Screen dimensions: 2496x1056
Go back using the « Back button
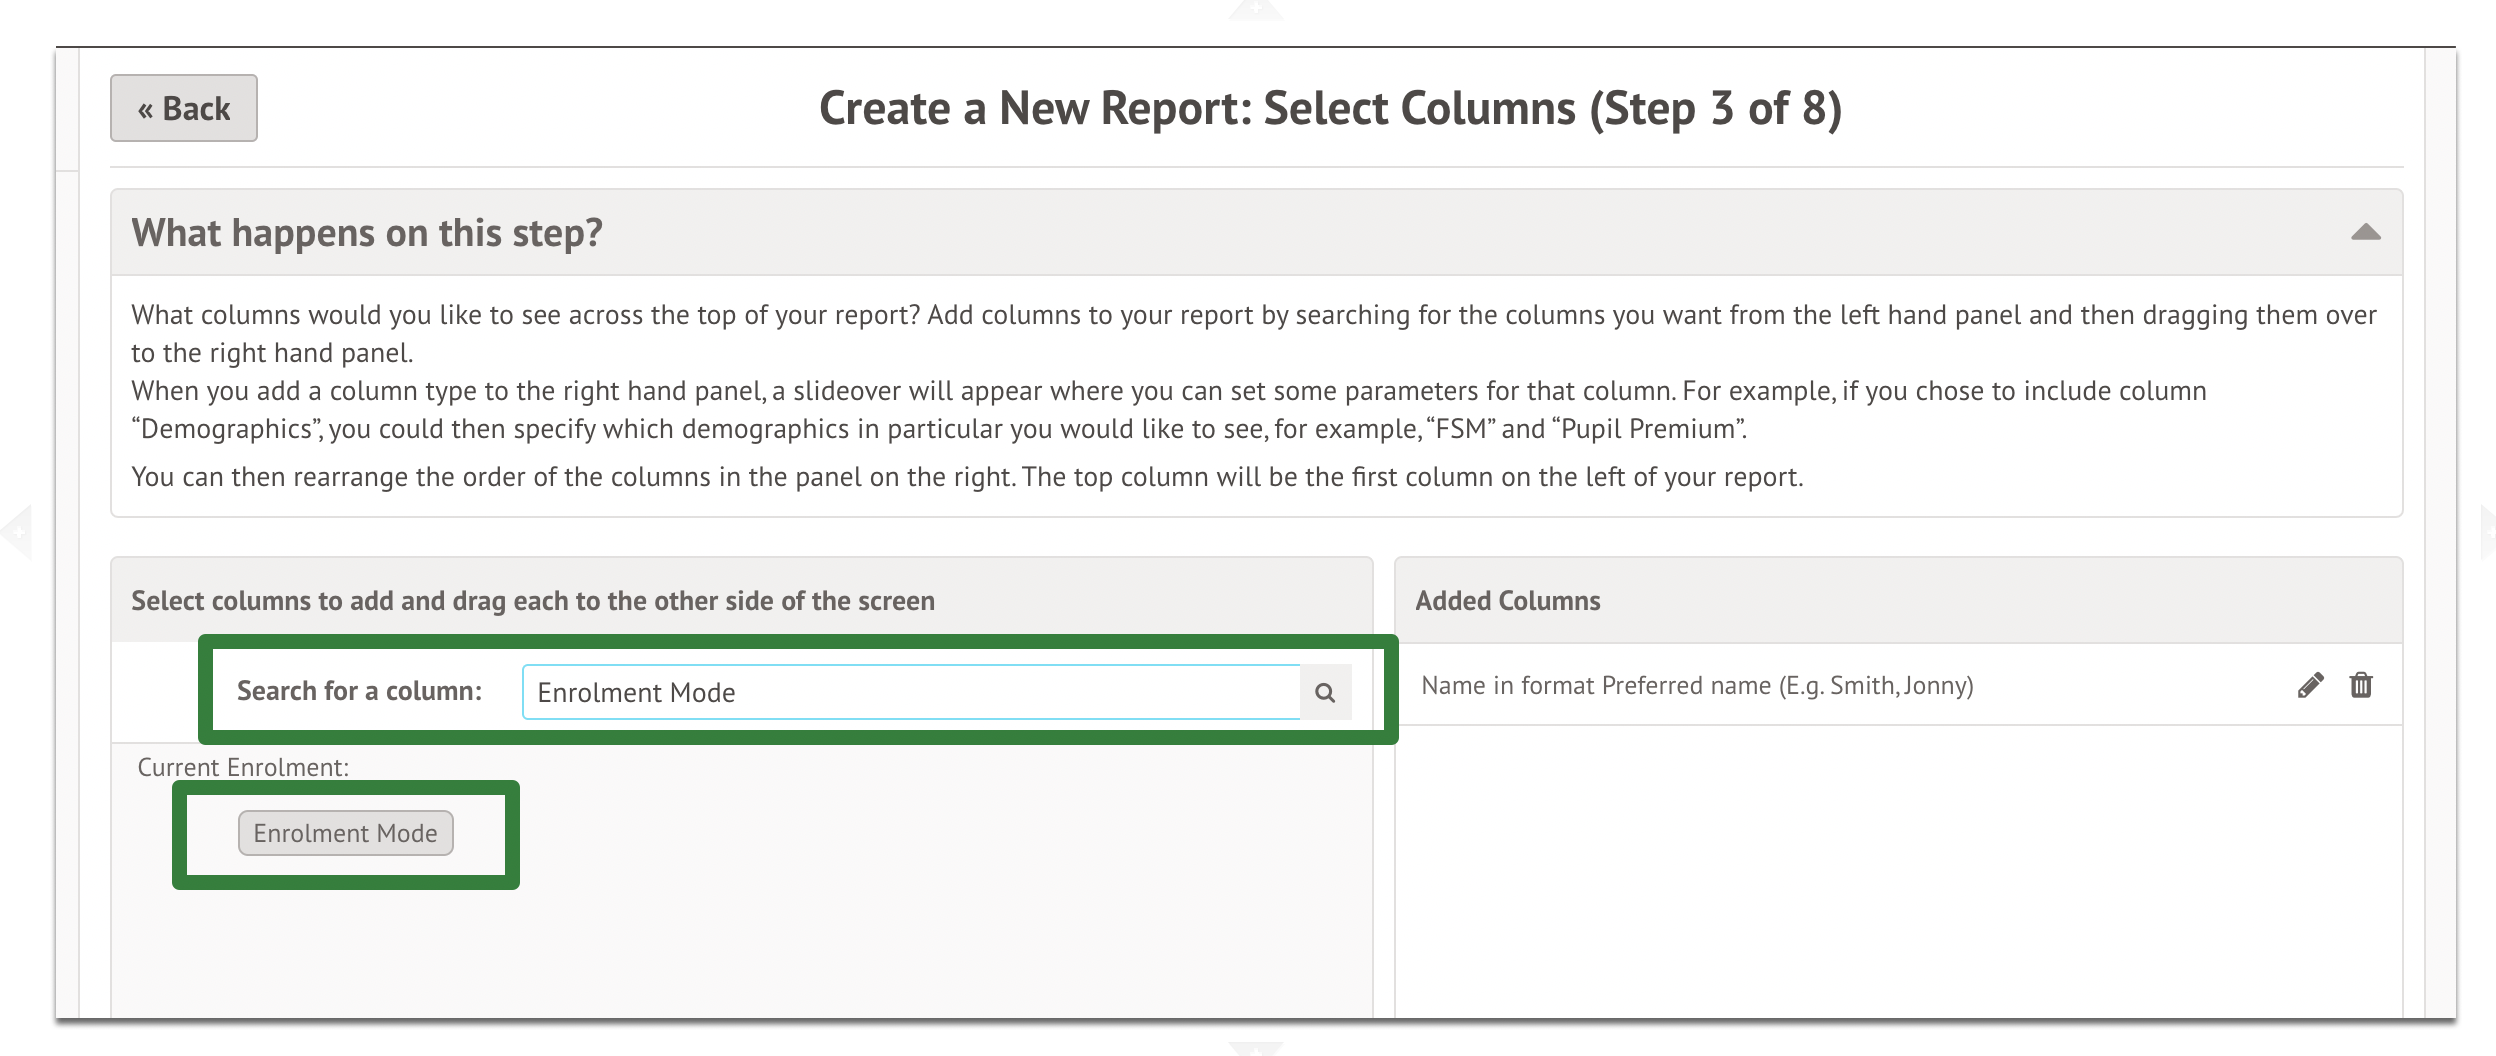tap(184, 108)
